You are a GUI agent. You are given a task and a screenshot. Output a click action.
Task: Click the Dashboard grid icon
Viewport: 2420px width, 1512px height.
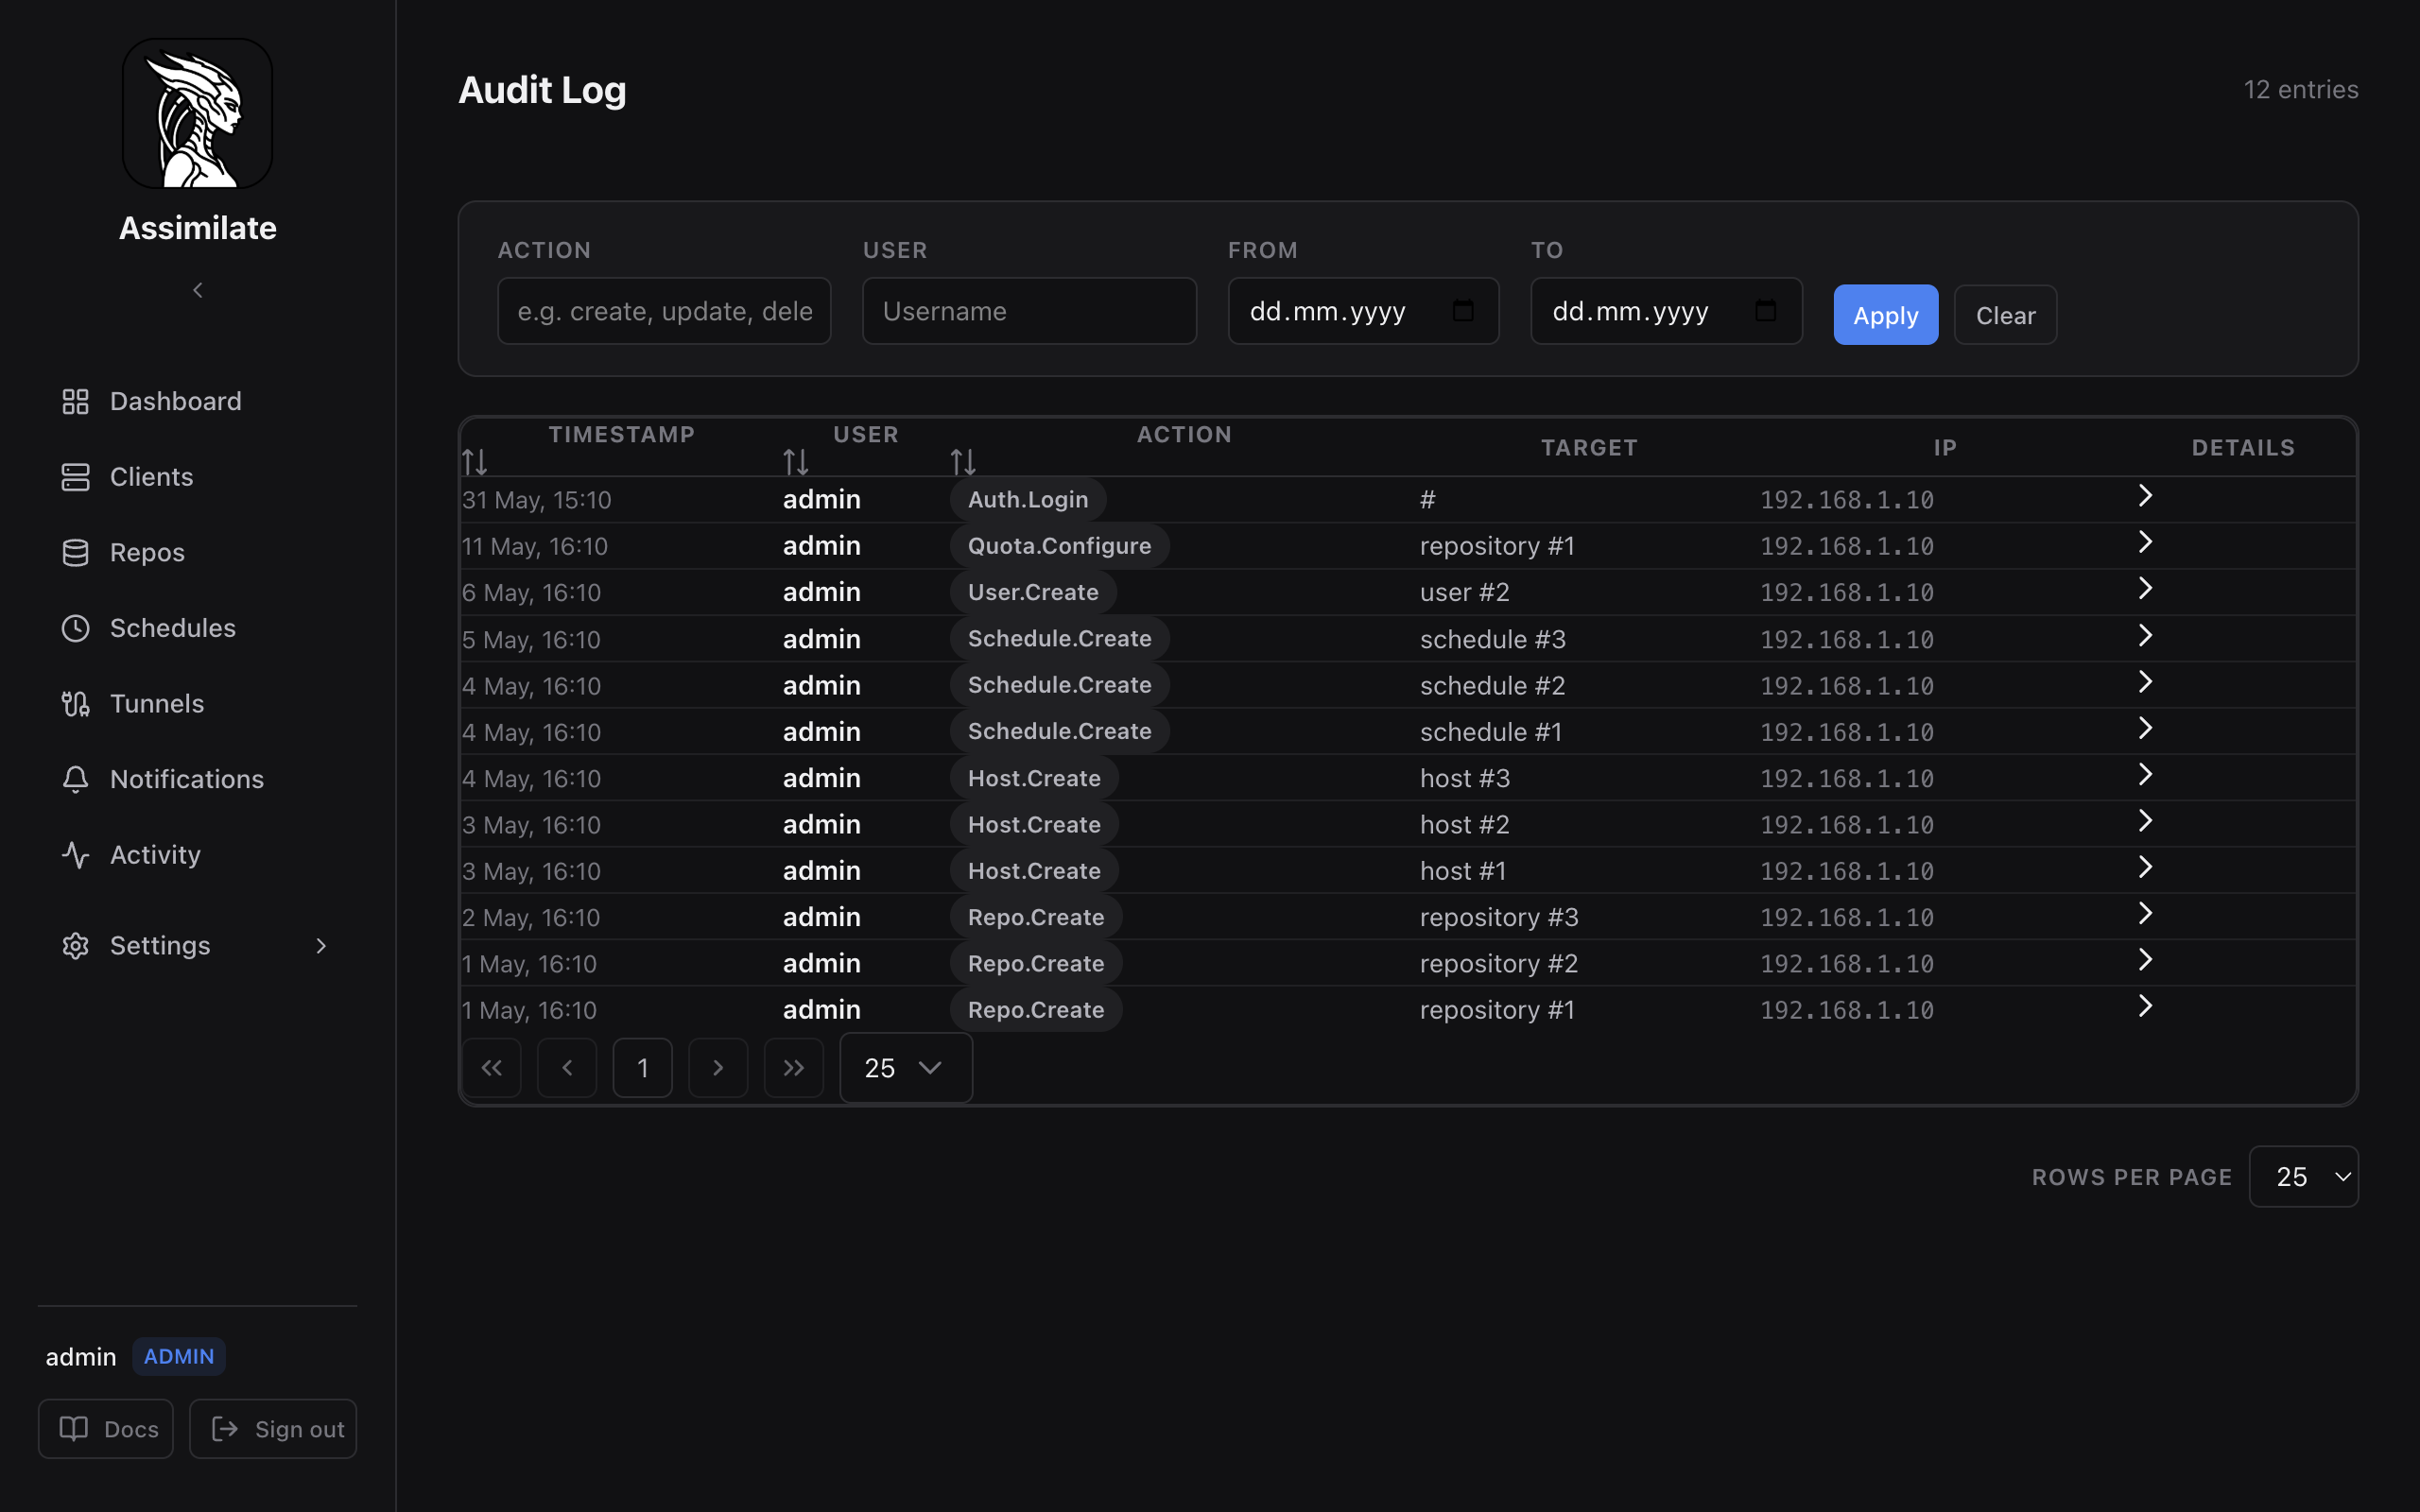click(75, 401)
